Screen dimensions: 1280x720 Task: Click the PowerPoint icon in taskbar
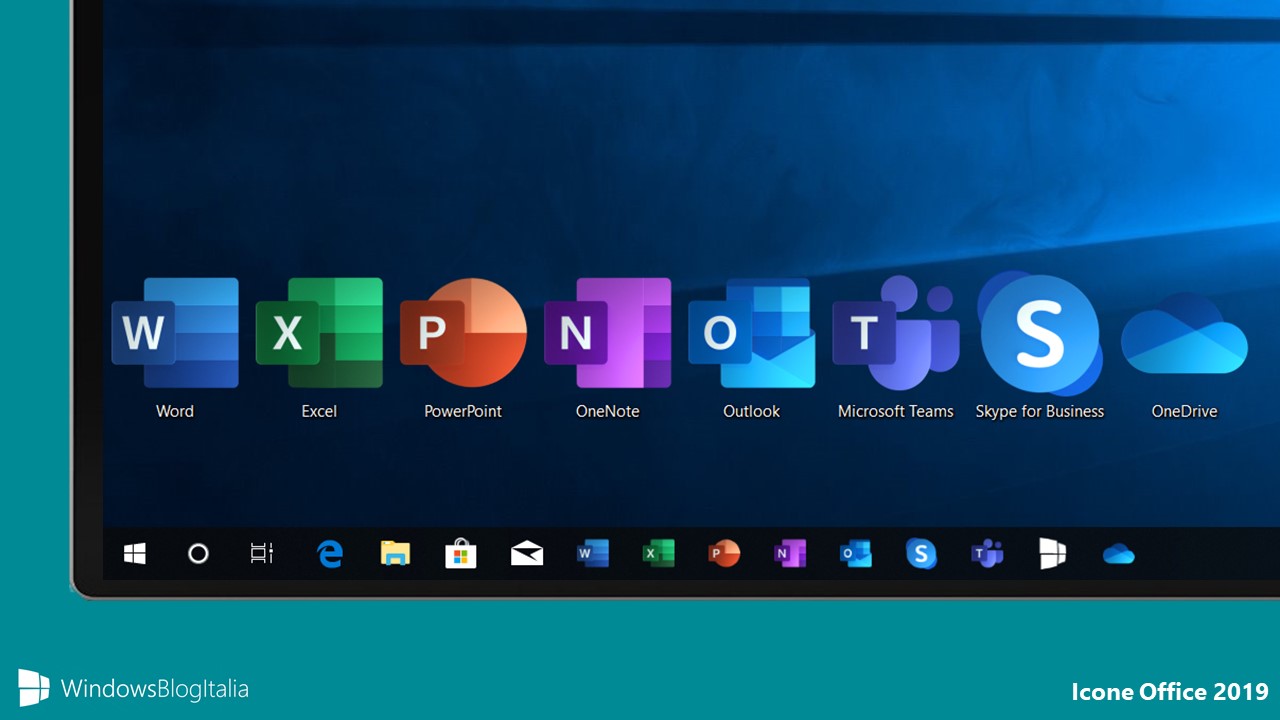click(724, 553)
